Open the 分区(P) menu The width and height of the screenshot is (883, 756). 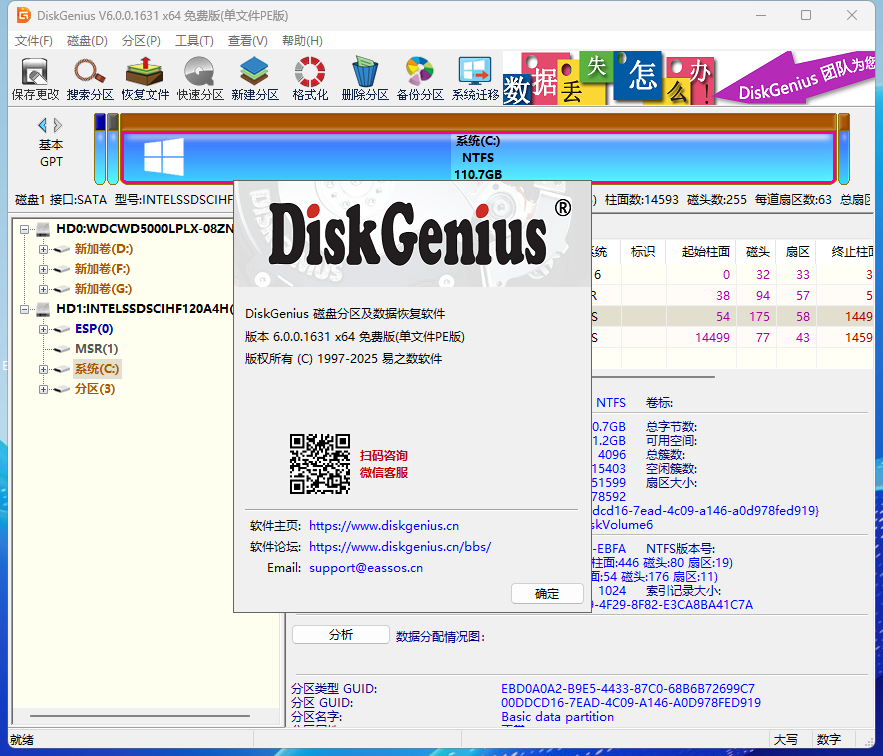pos(141,41)
